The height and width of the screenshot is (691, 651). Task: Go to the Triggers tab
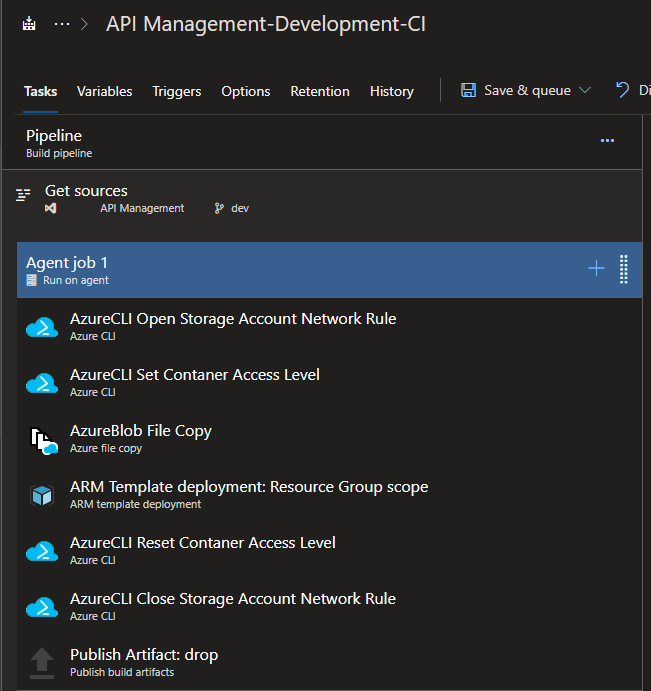[x=177, y=91]
